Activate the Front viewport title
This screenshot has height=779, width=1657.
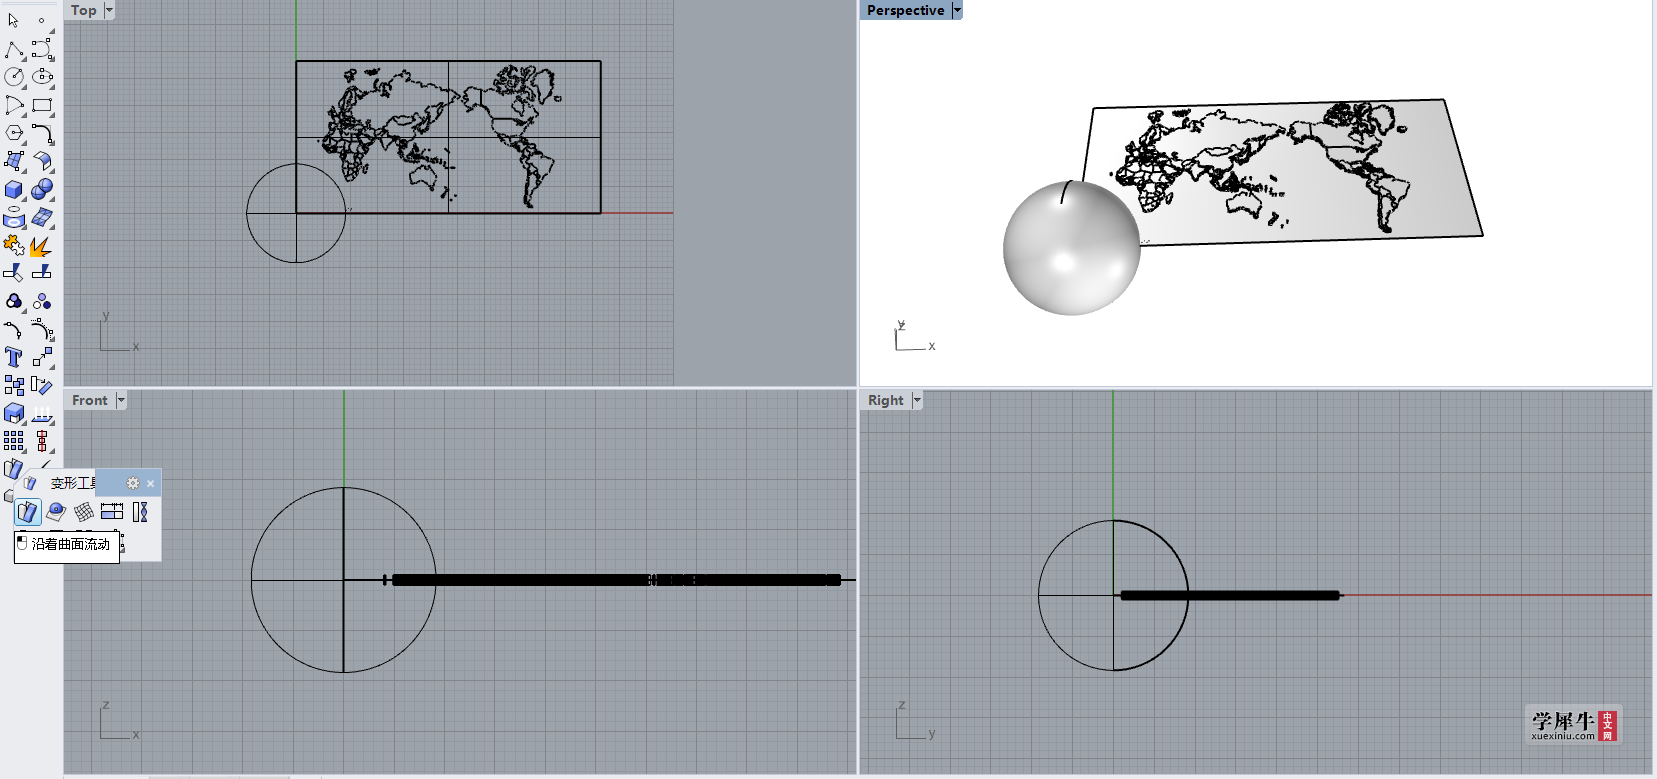pyautogui.click(x=90, y=400)
